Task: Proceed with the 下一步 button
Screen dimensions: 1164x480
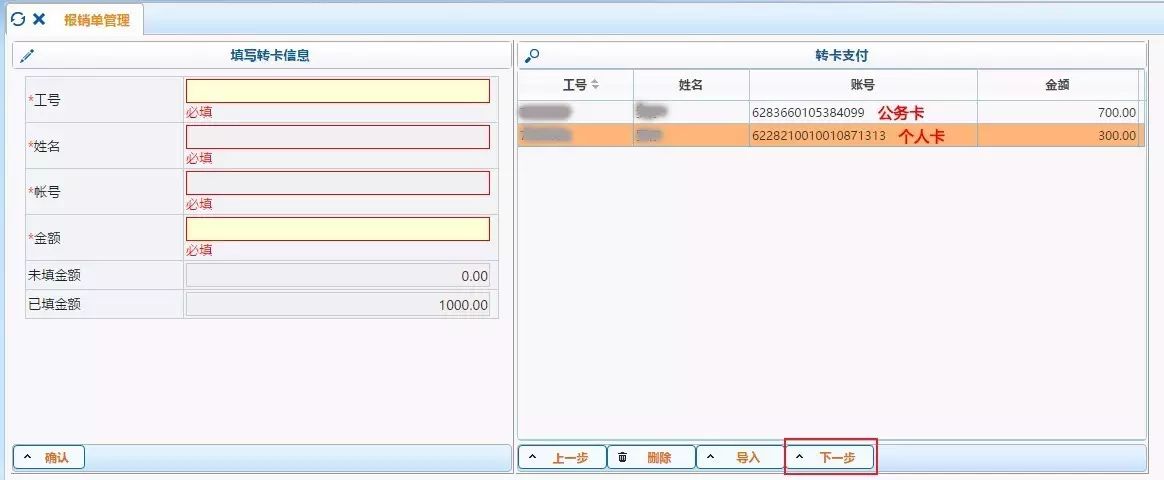Action: (830, 457)
